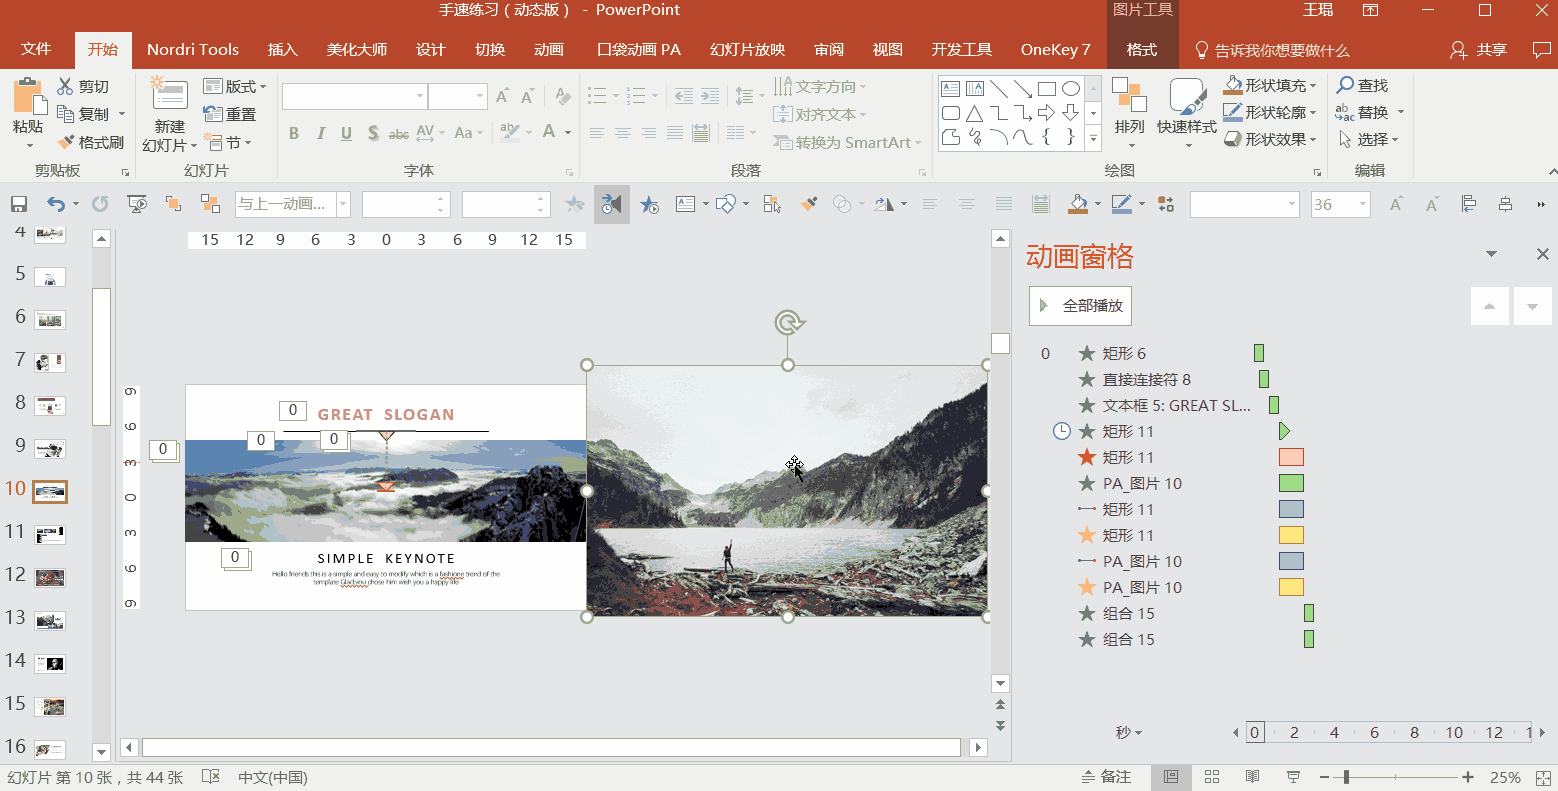Open the Select dropdown in editing group

pyautogui.click(x=1368, y=140)
